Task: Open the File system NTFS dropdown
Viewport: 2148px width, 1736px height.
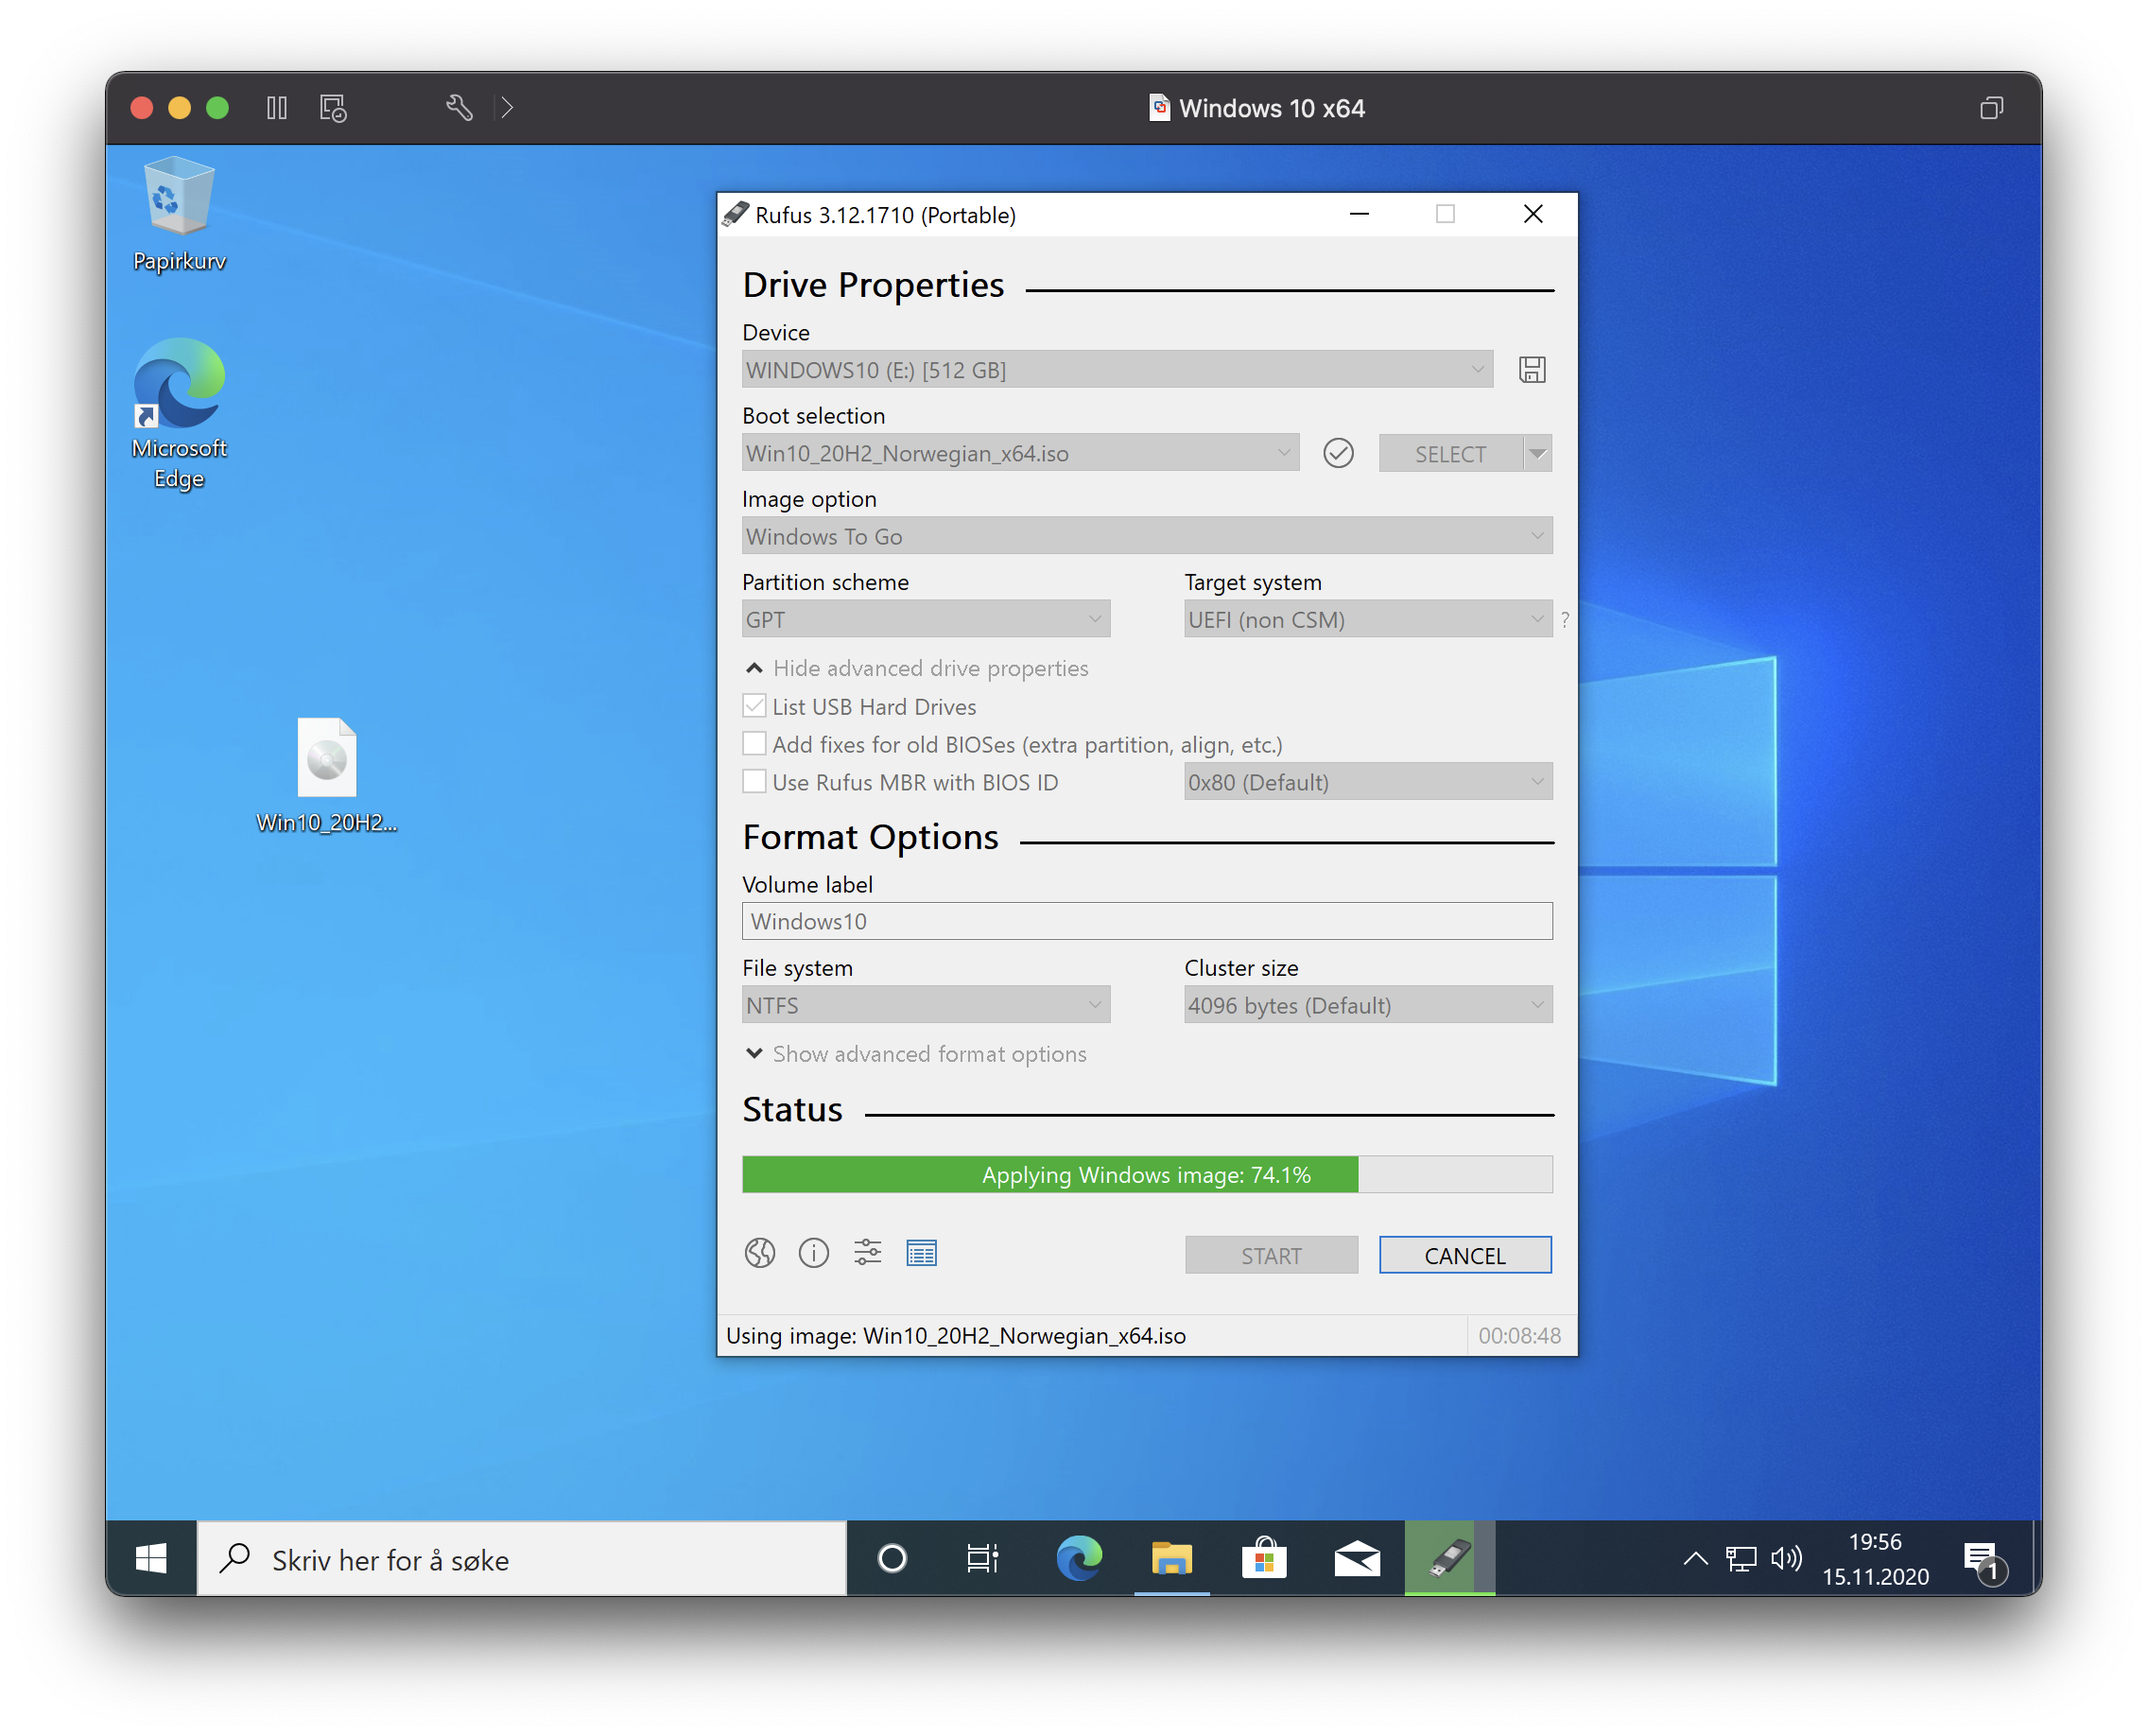Action: click(x=925, y=1005)
